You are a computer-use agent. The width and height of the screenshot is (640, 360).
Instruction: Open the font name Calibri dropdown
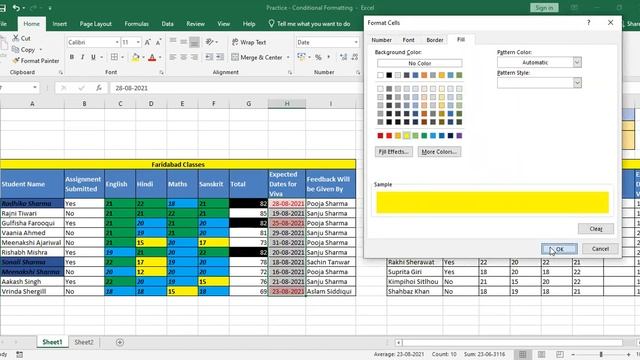click(117, 42)
